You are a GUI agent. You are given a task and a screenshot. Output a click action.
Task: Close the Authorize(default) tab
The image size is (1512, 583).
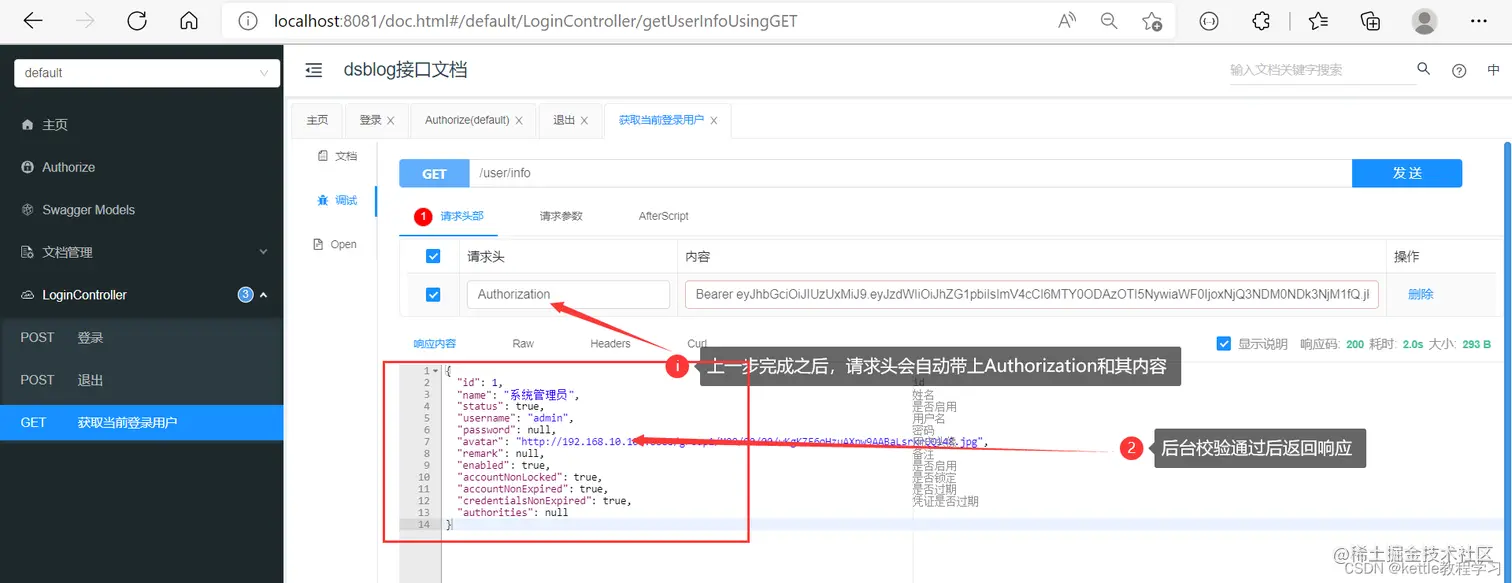tap(519, 120)
